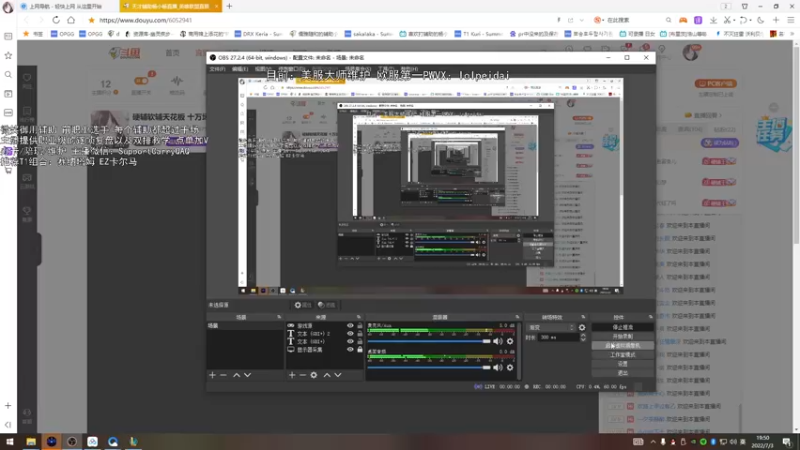Mute the desktop audio channel

[498, 367]
